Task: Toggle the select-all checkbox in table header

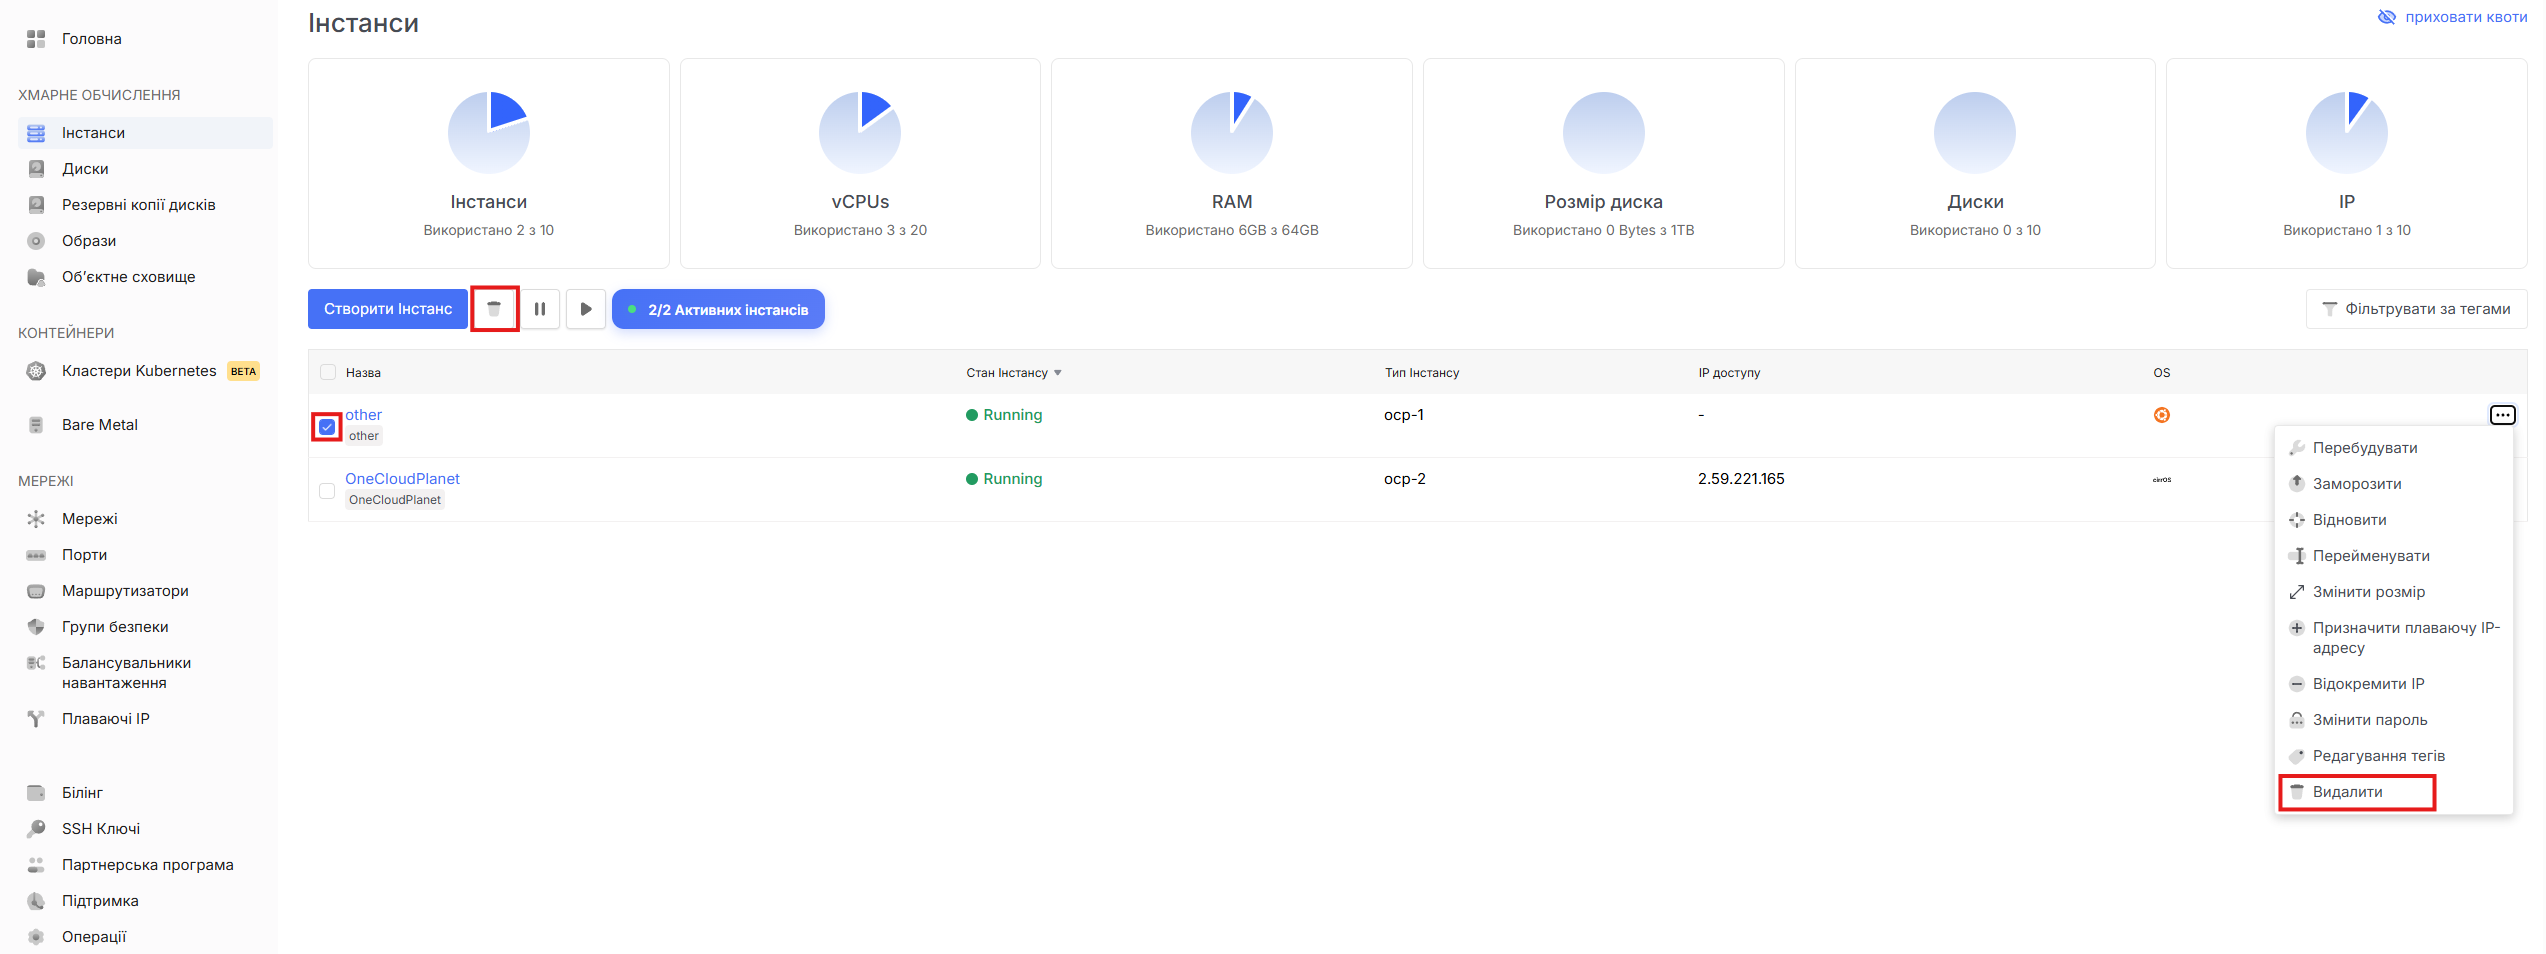Action: (x=328, y=373)
